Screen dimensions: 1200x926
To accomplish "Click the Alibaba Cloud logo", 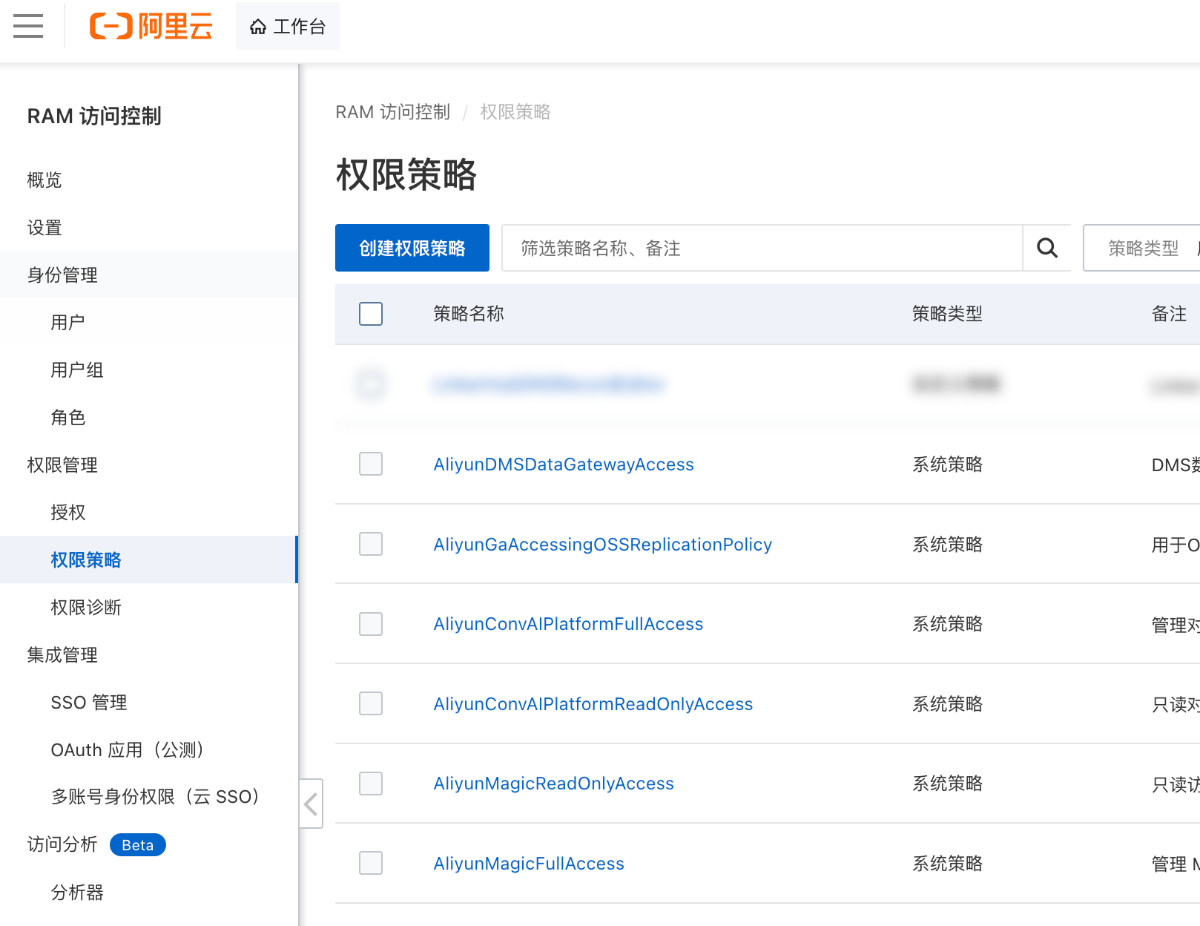I will coord(151,26).
